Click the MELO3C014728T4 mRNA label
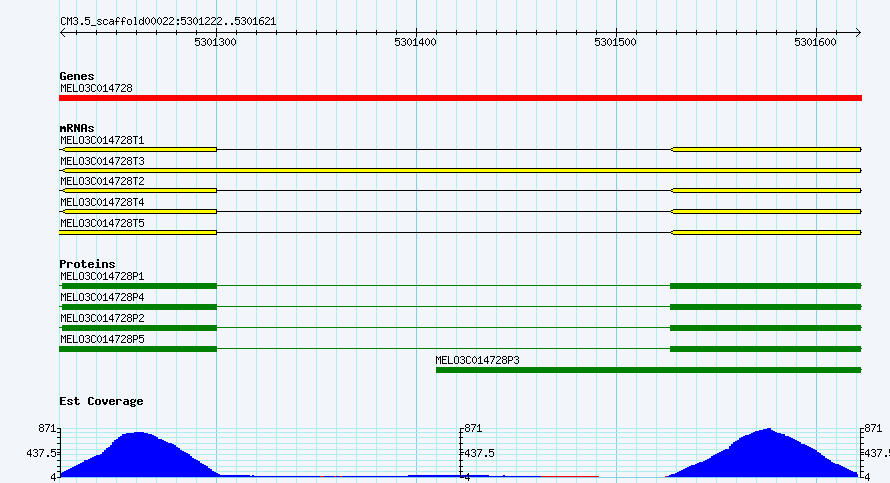Viewport: 890px width, 483px height. point(102,203)
